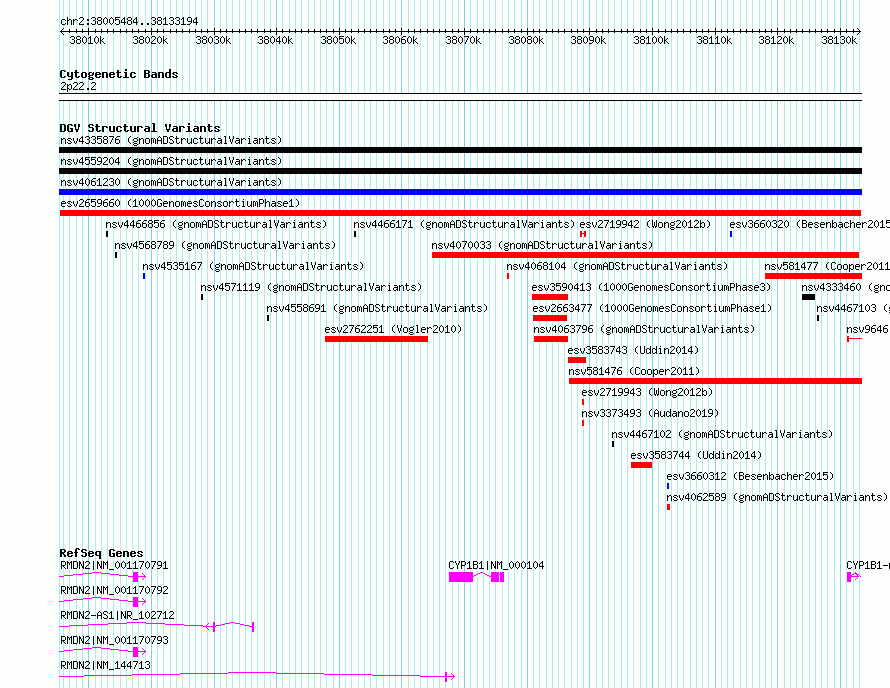
Task: Open esv3590413 (1000GenomesConsortiumPhase3) label
Action: [x=652, y=287]
